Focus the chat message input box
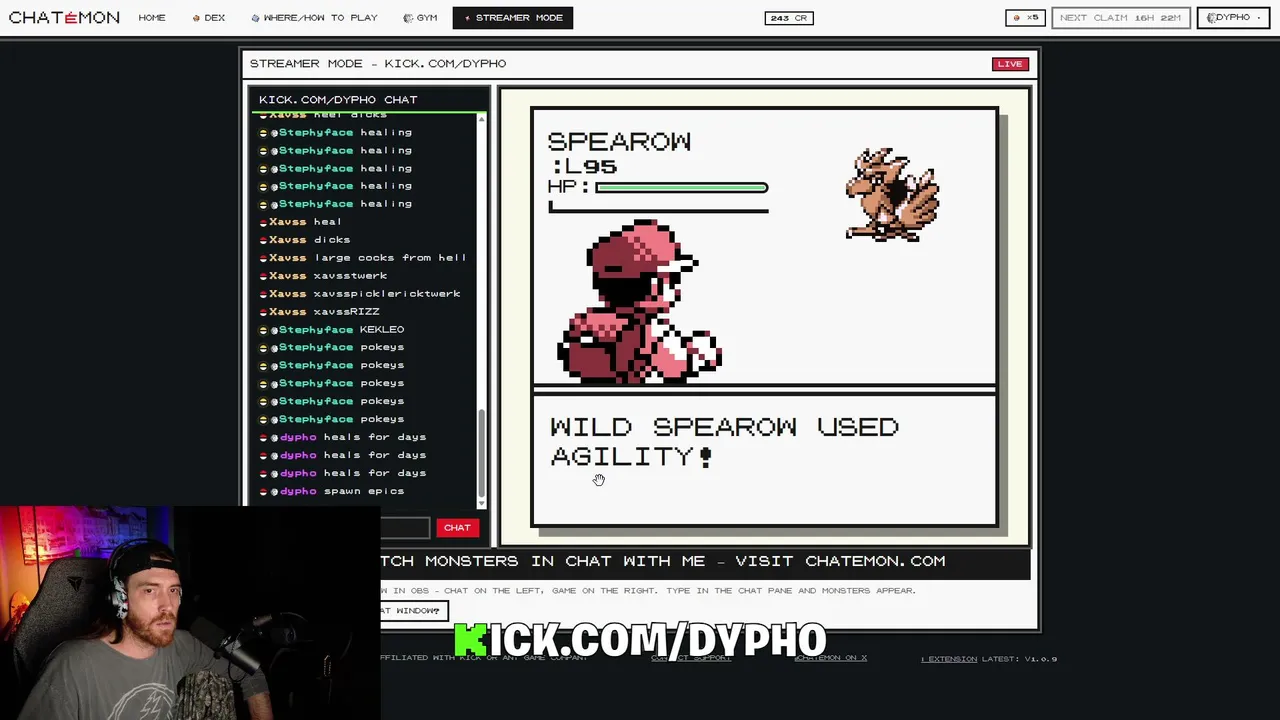This screenshot has height=720, width=1280. (x=405, y=527)
